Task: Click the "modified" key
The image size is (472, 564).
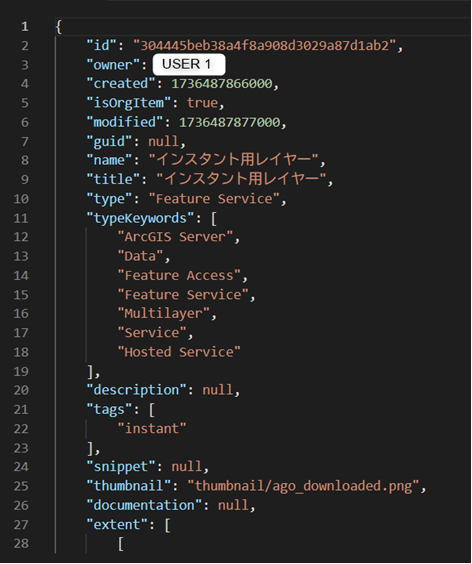Action: (x=124, y=122)
